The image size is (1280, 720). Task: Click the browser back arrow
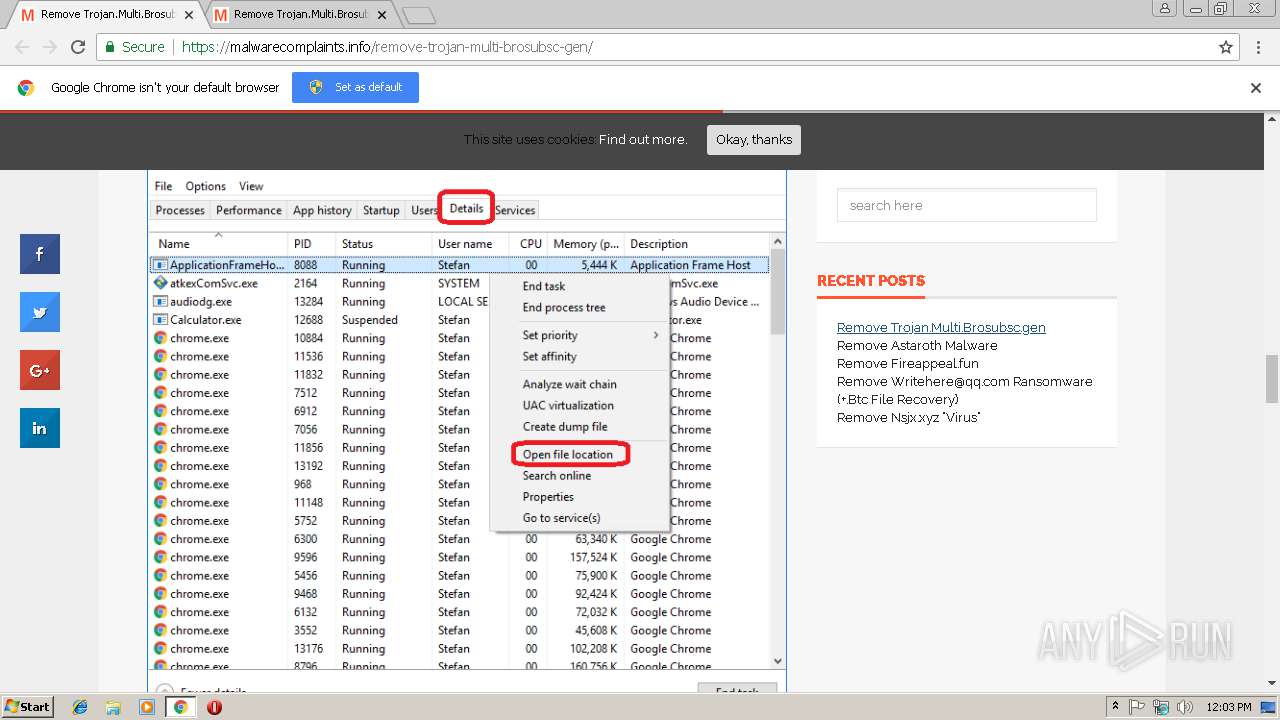(22, 47)
